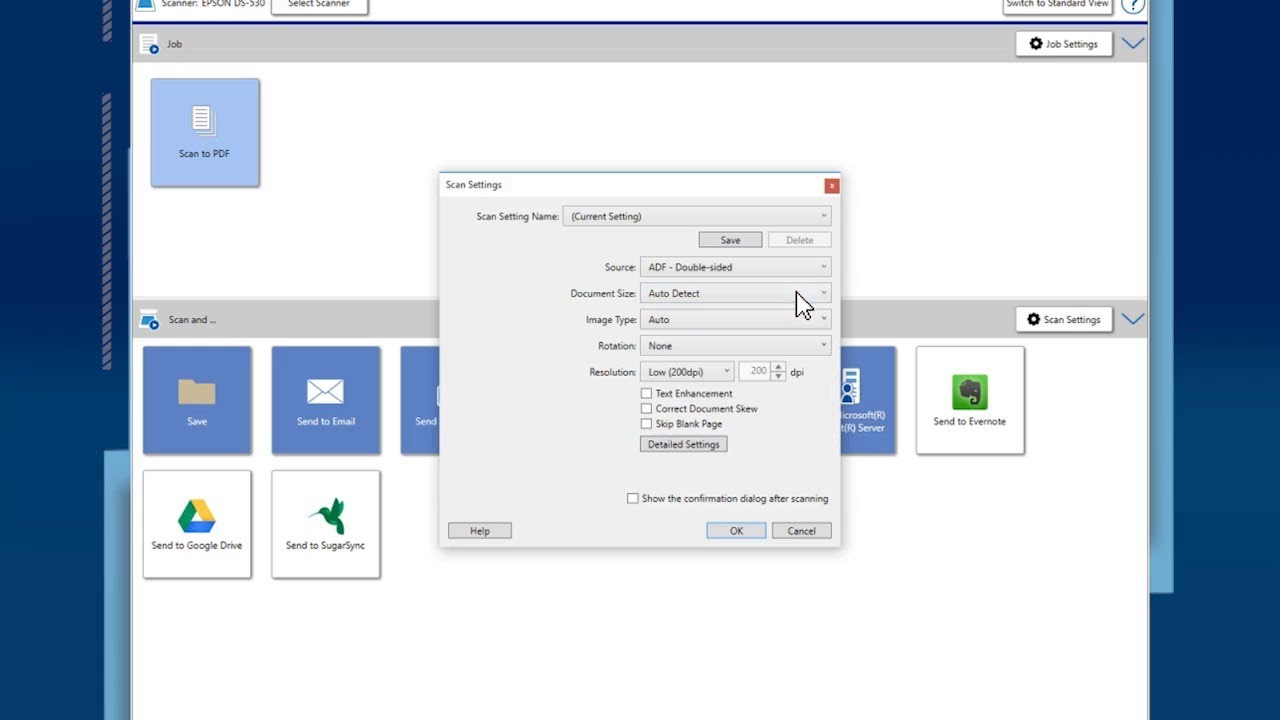Click the Save button in Scan Settings
1280x720 pixels.
click(x=730, y=240)
